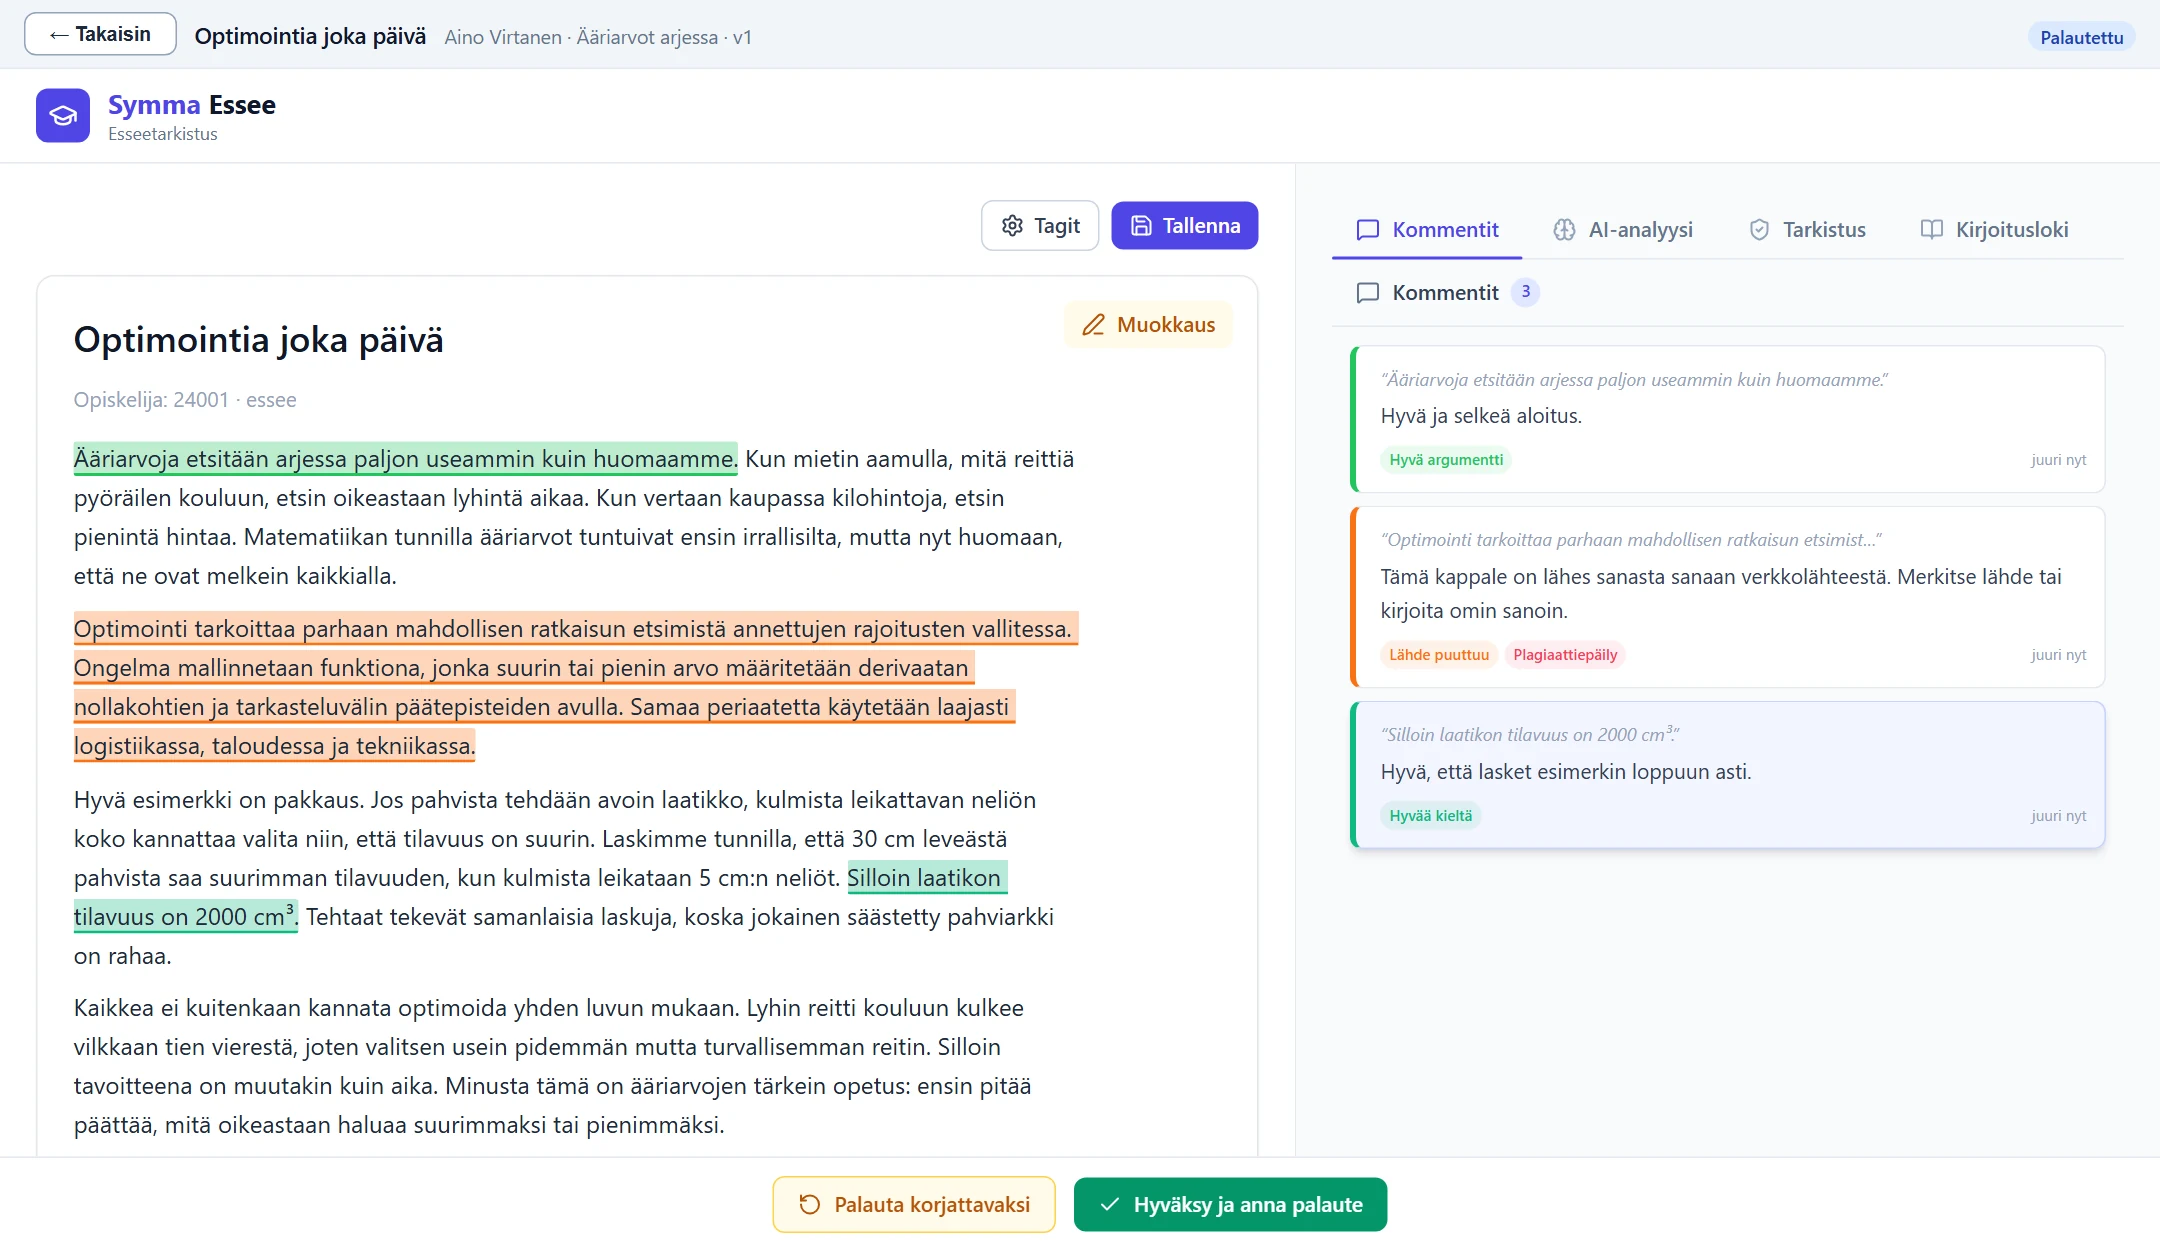The height and width of the screenshot is (1251, 2160).
Task: Click the speech bubble icon beside Kommentit heading
Action: [x=1367, y=293]
